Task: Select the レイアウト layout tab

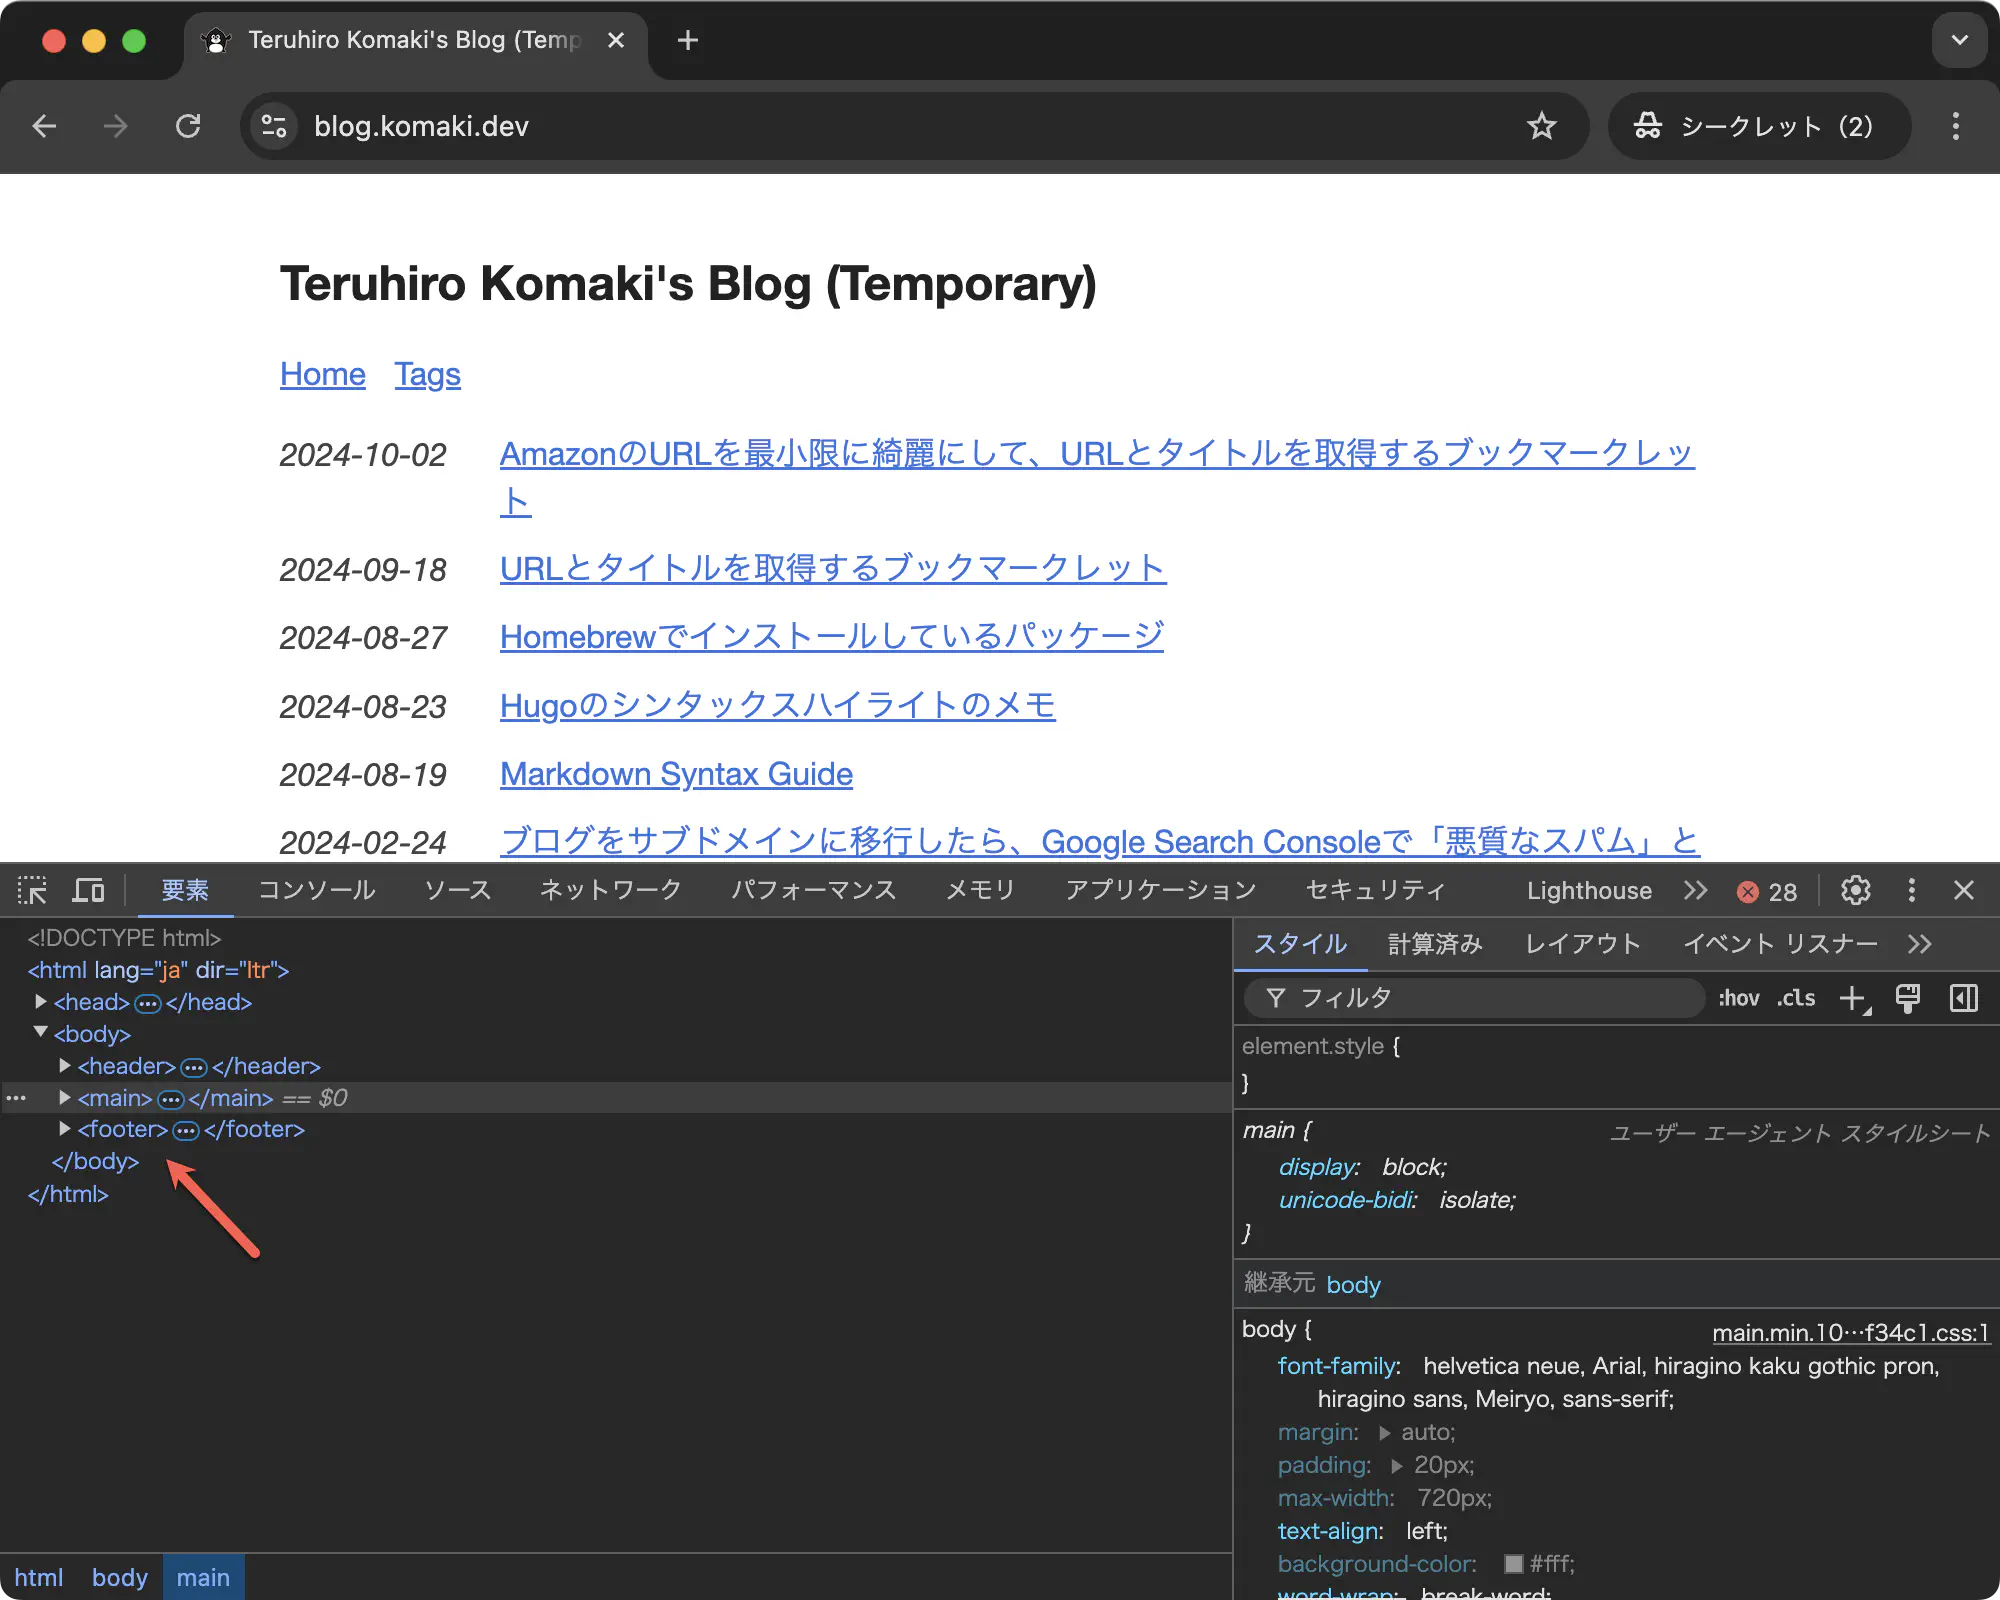Action: 1583,944
